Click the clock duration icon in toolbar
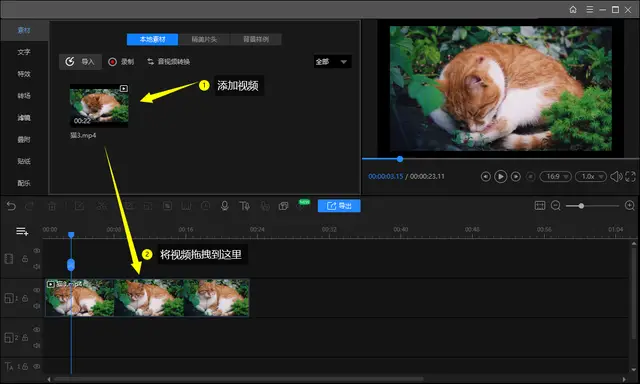 coord(205,206)
